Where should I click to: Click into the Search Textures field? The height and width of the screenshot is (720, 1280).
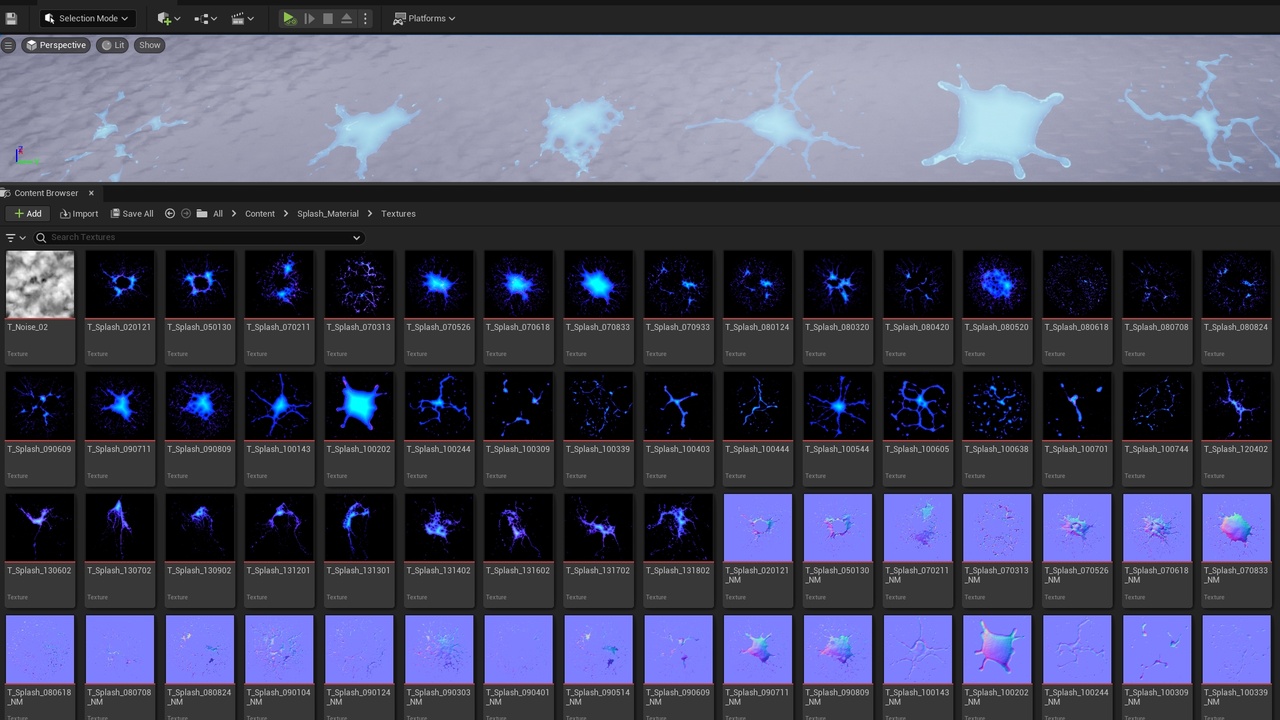[198, 237]
